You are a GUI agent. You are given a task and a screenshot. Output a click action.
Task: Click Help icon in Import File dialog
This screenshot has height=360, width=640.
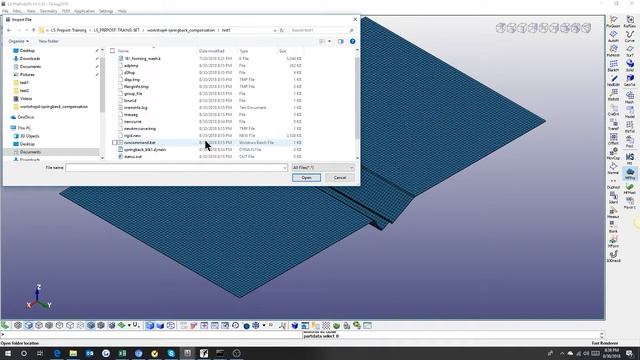(x=352, y=41)
